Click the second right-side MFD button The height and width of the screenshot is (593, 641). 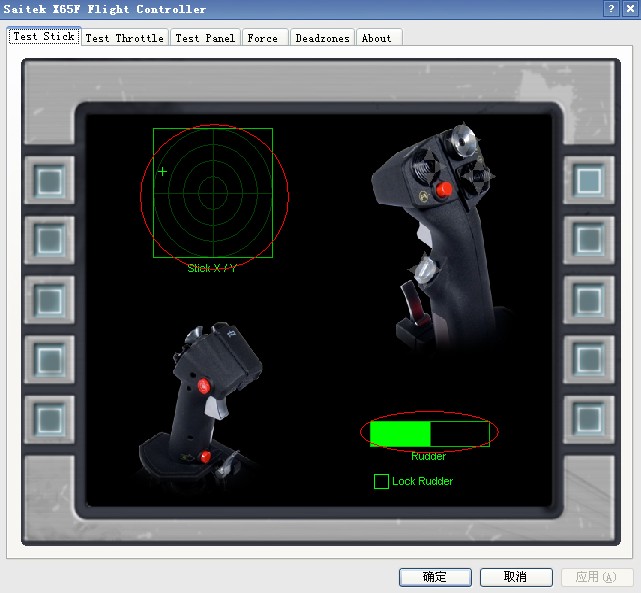click(x=589, y=239)
